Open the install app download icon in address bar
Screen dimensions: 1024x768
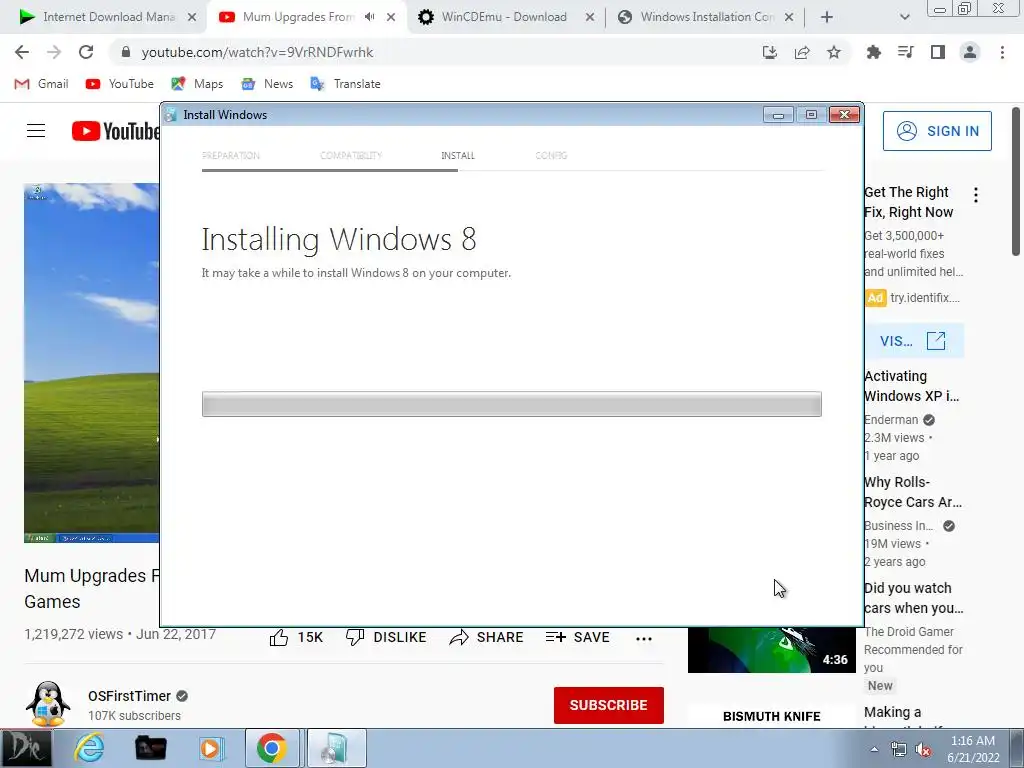(770, 52)
